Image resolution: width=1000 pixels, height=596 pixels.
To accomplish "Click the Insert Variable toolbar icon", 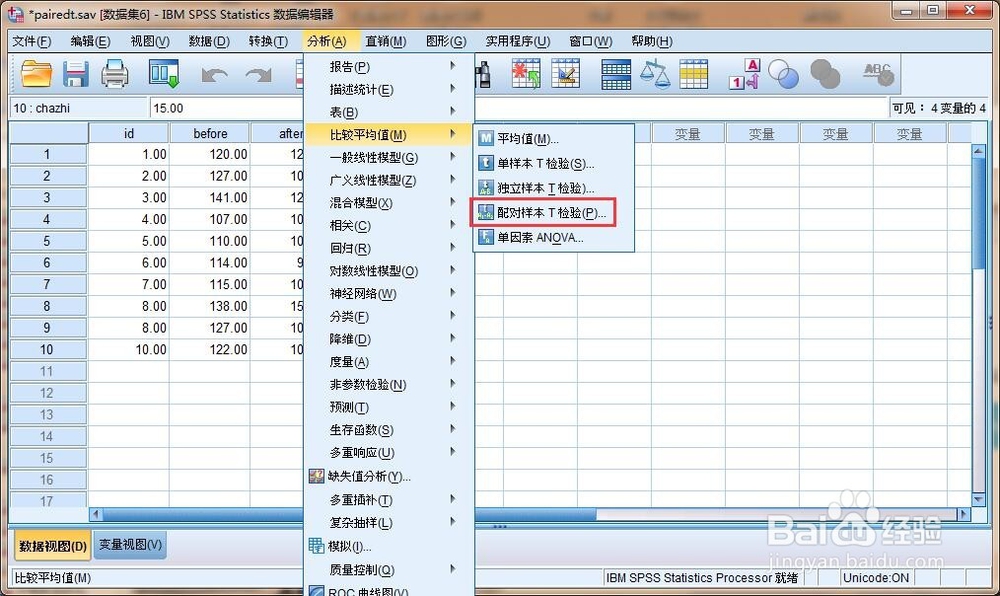I will (565, 74).
